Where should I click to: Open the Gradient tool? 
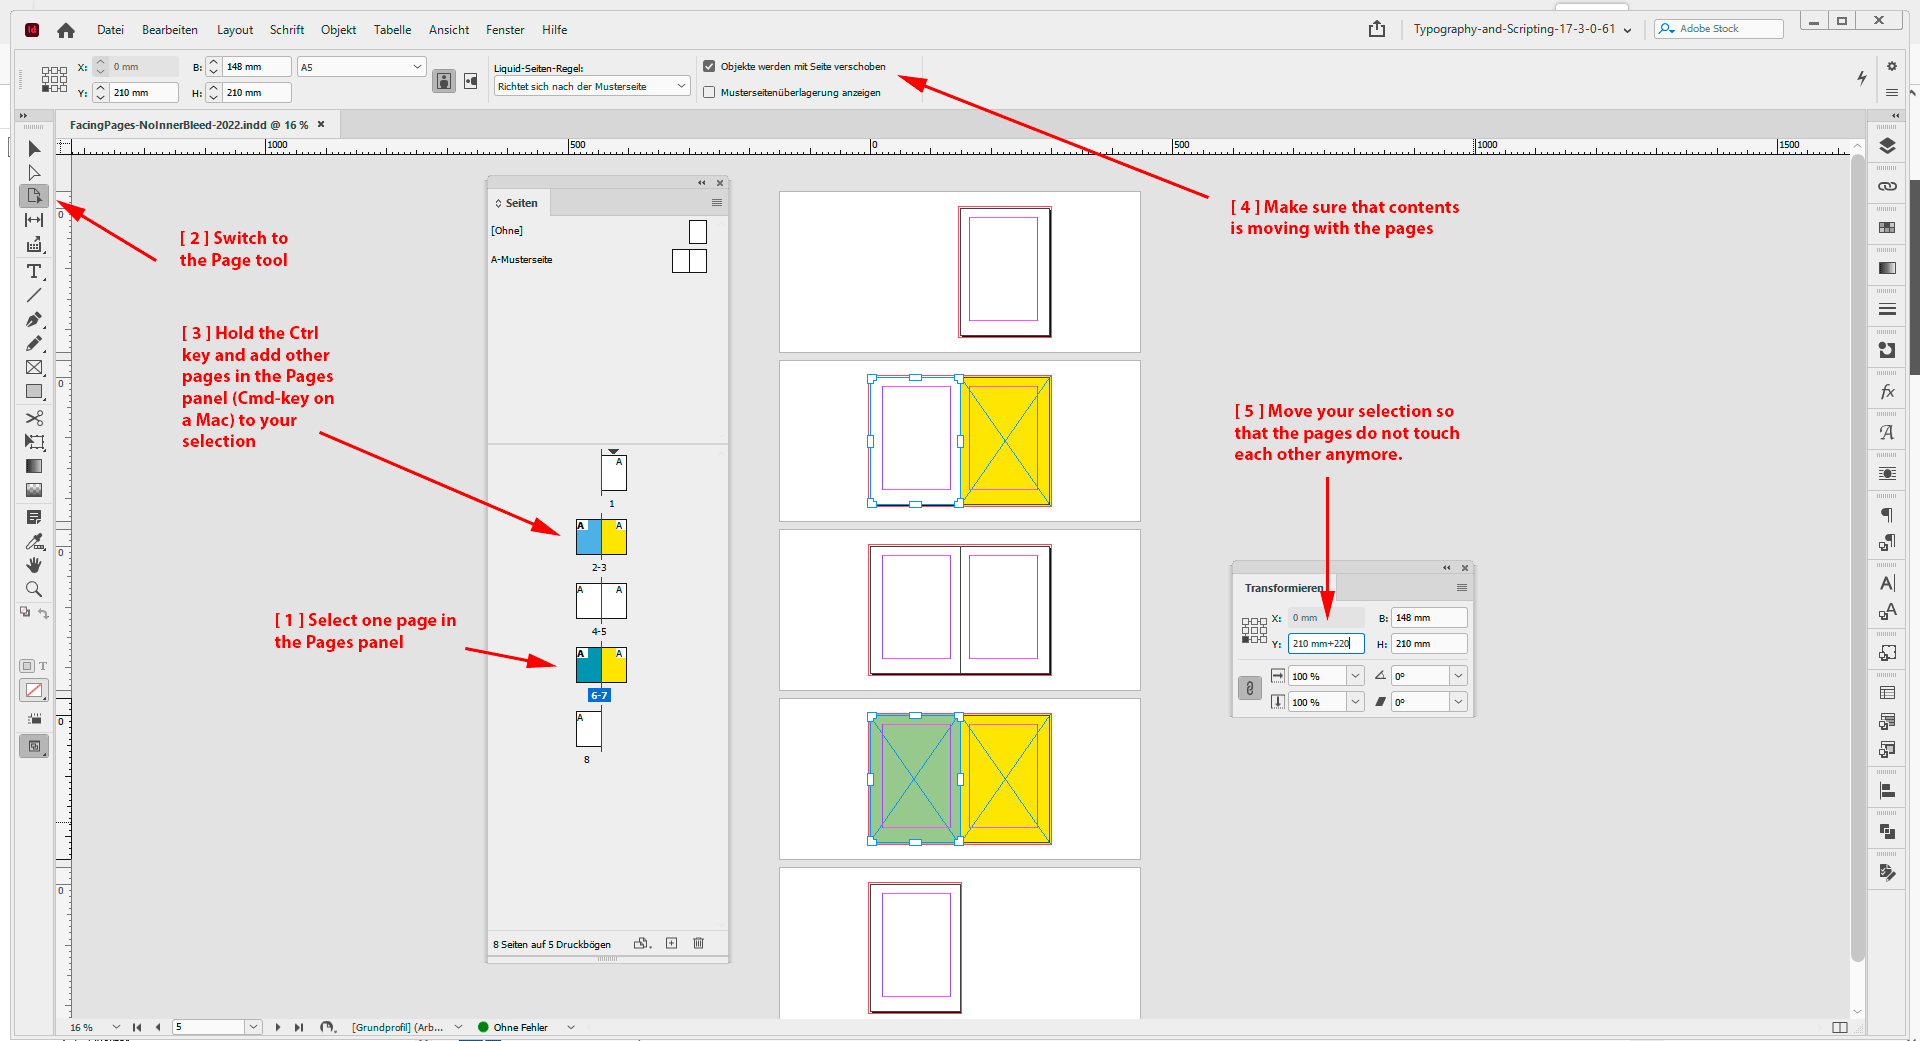click(34, 466)
